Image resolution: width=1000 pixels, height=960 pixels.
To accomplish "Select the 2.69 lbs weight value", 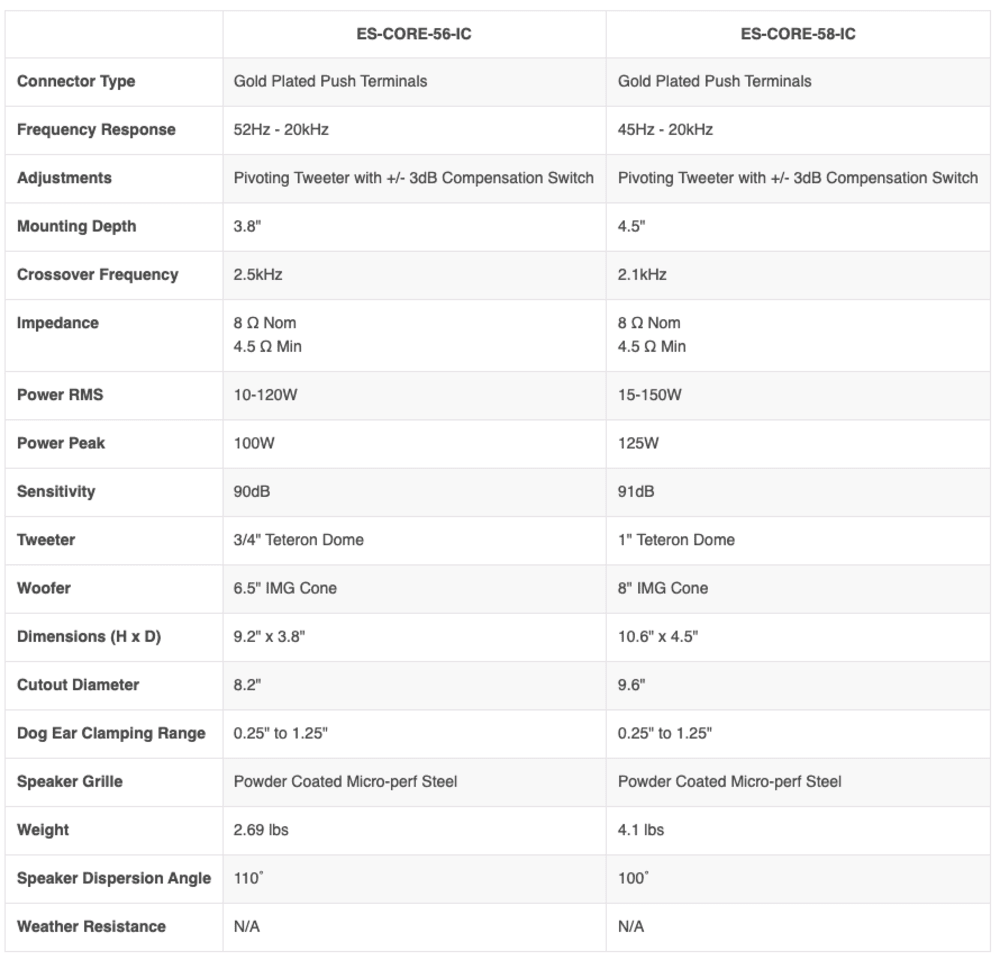I will (x=261, y=830).
